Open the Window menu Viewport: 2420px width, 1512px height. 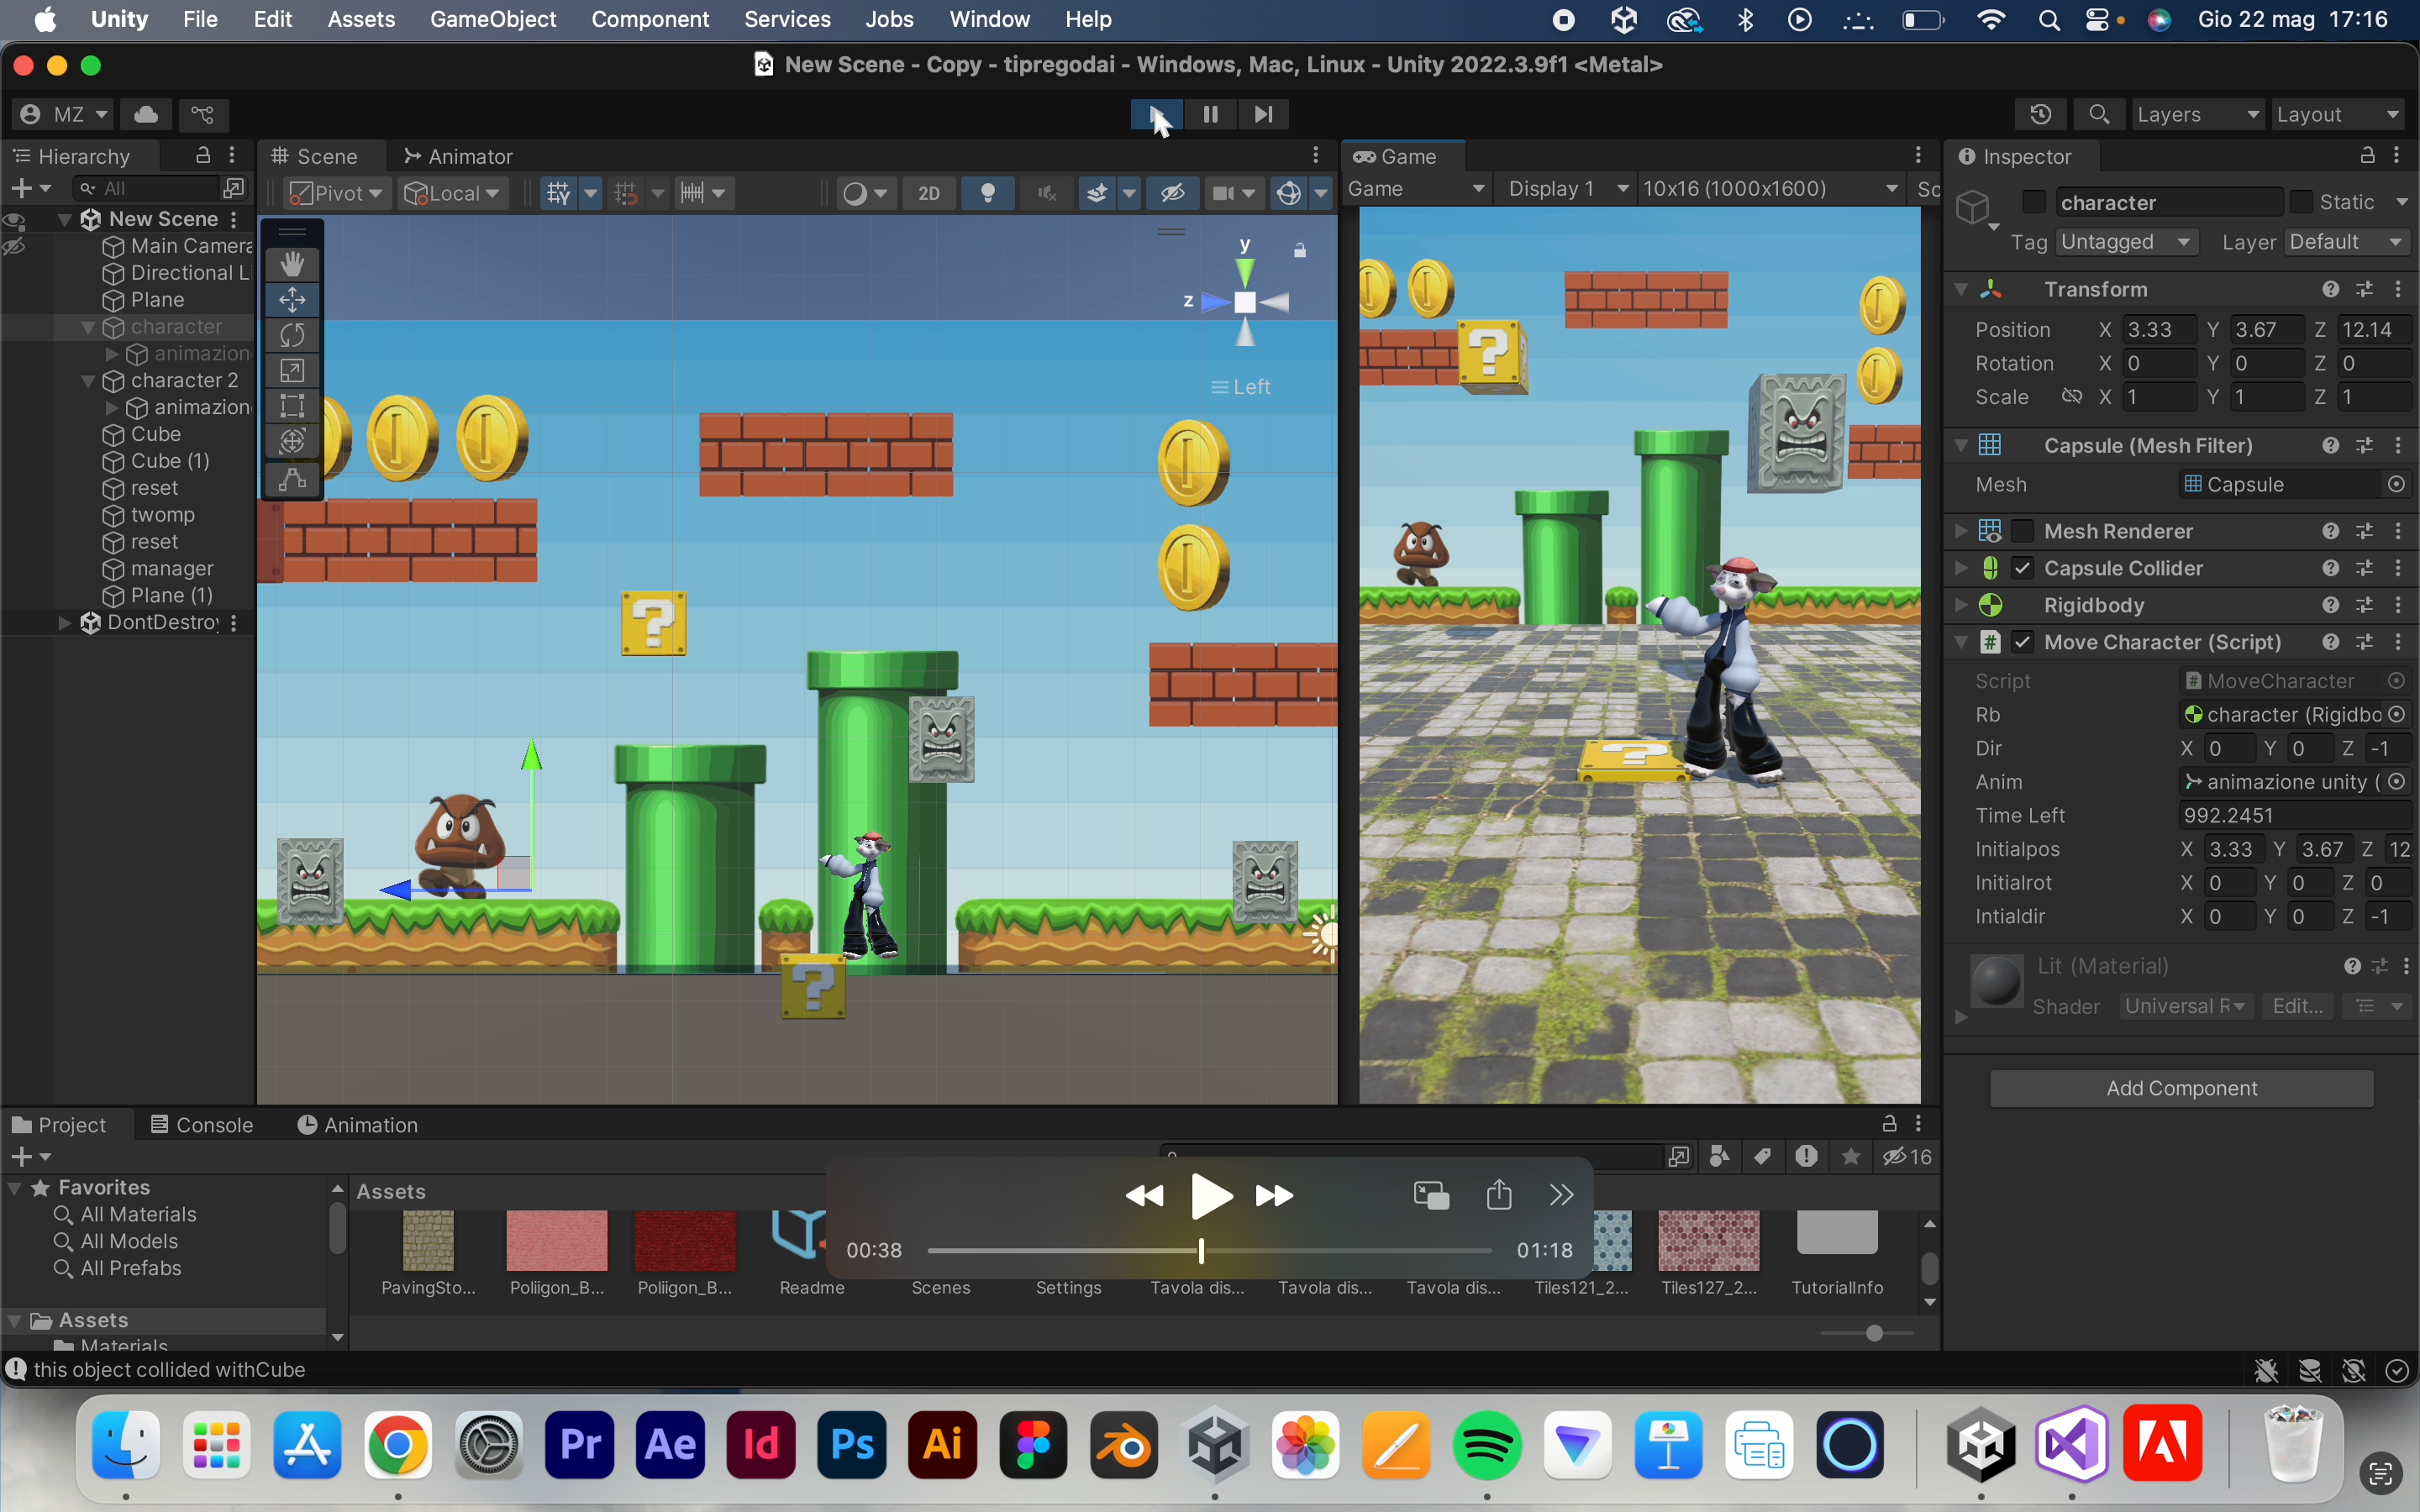pos(989,19)
